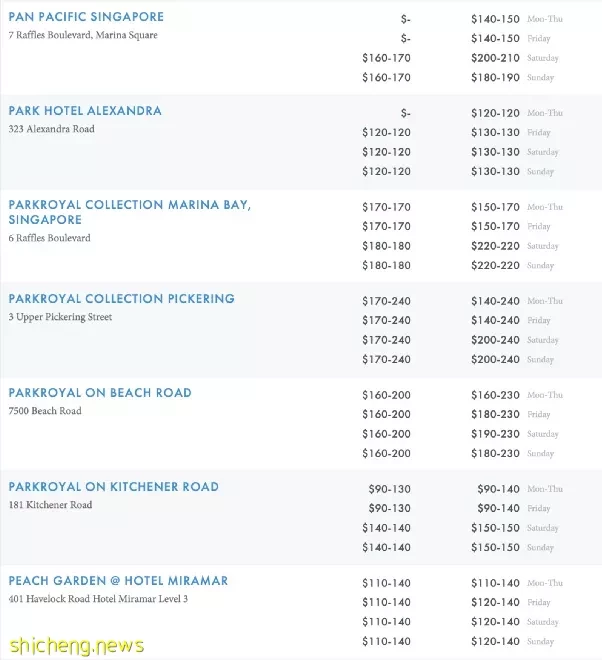Click the Parkroyal on Beach Road heading
Viewport: 602px width, 660px height.
coord(100,393)
